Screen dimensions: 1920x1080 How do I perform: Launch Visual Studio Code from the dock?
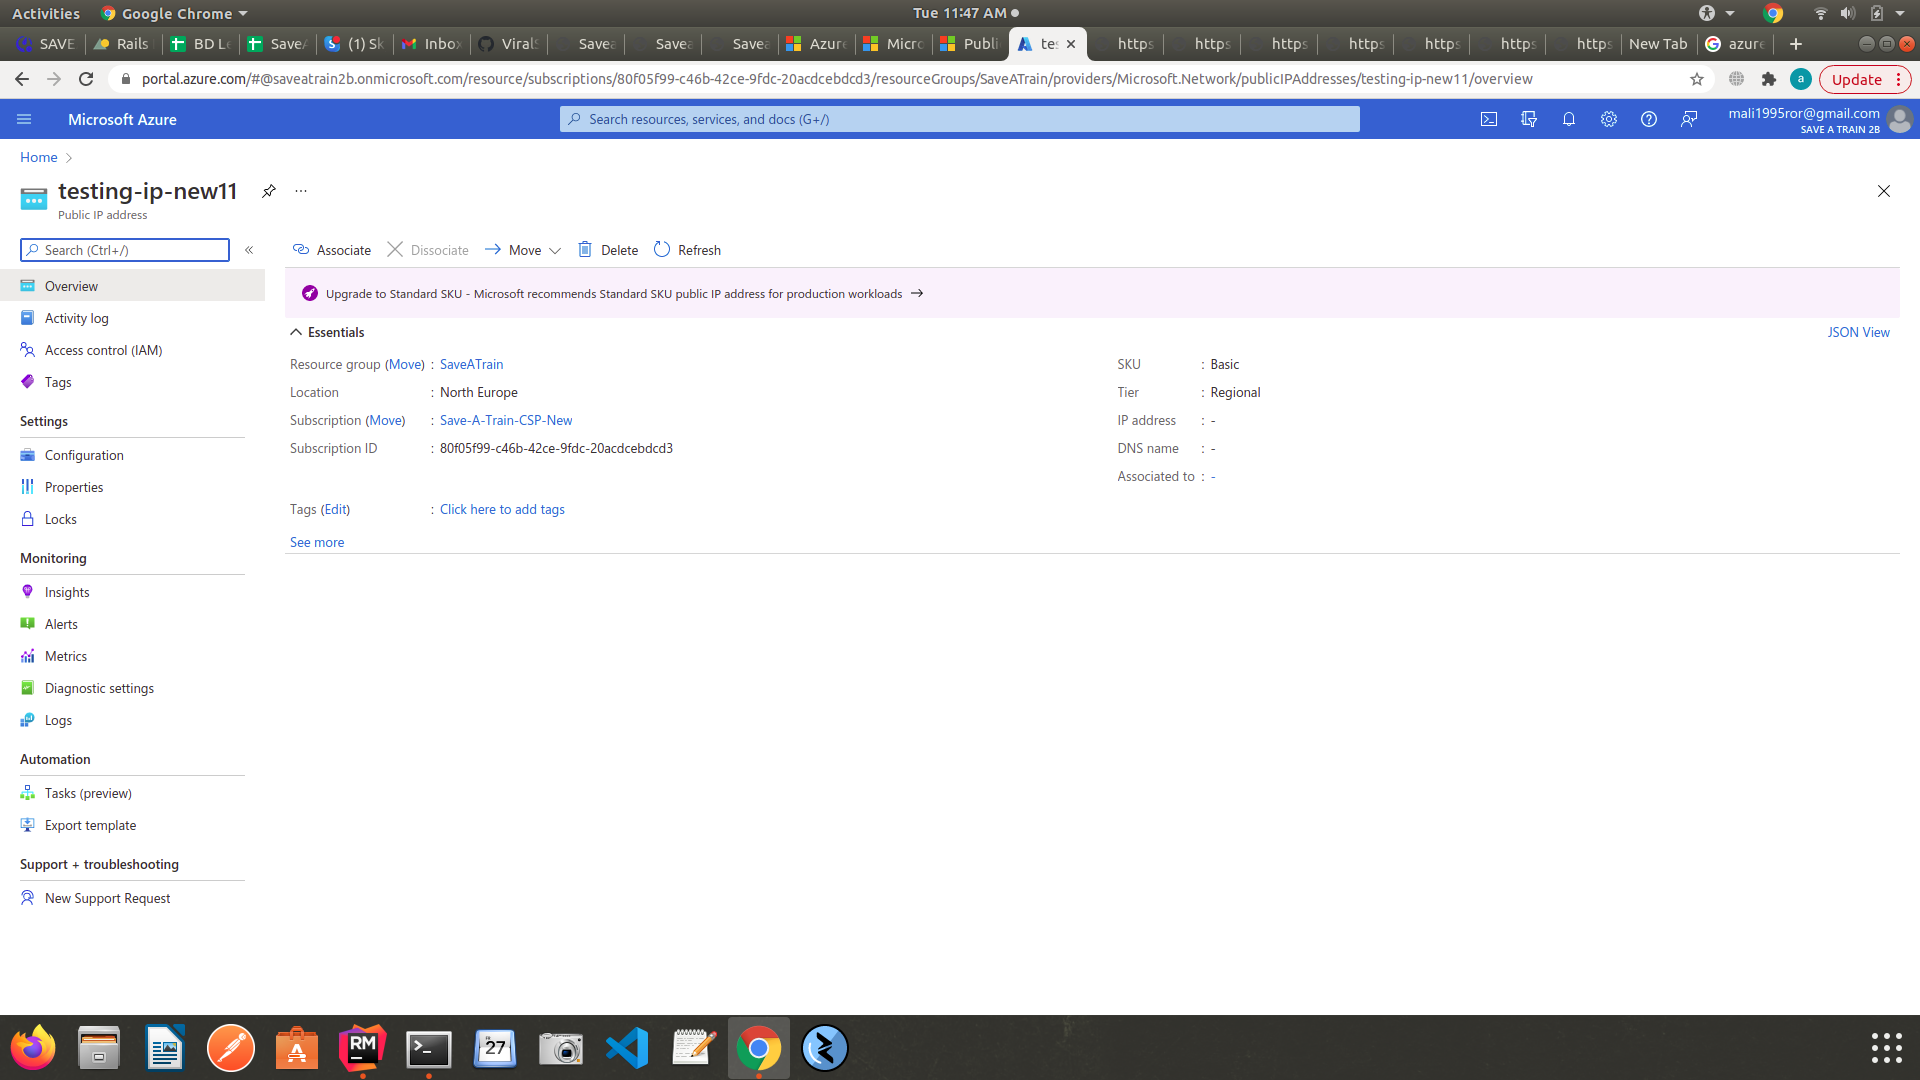(626, 1048)
